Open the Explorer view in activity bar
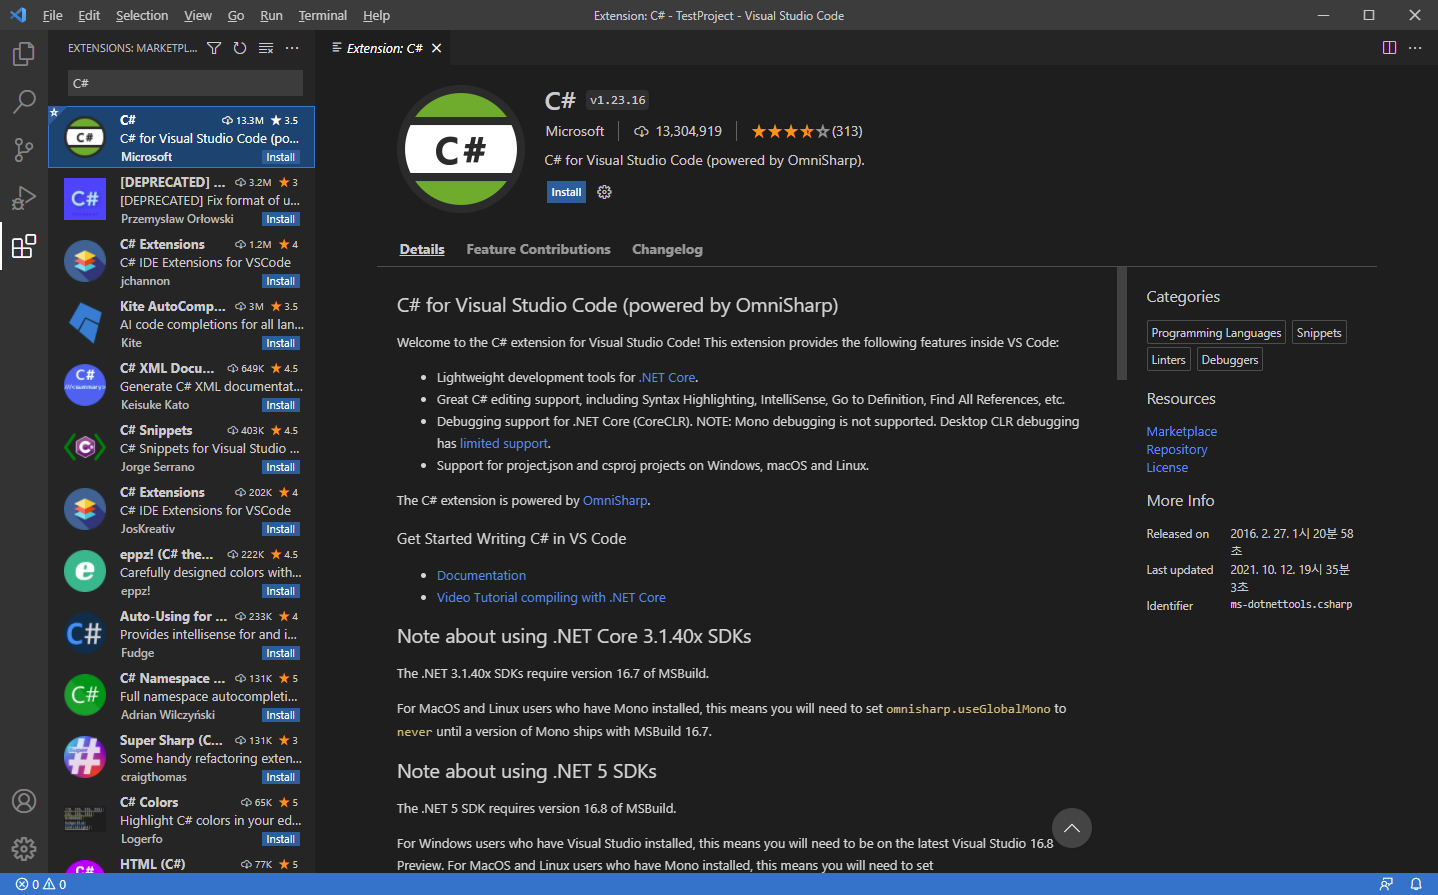1438x895 pixels. [x=24, y=53]
